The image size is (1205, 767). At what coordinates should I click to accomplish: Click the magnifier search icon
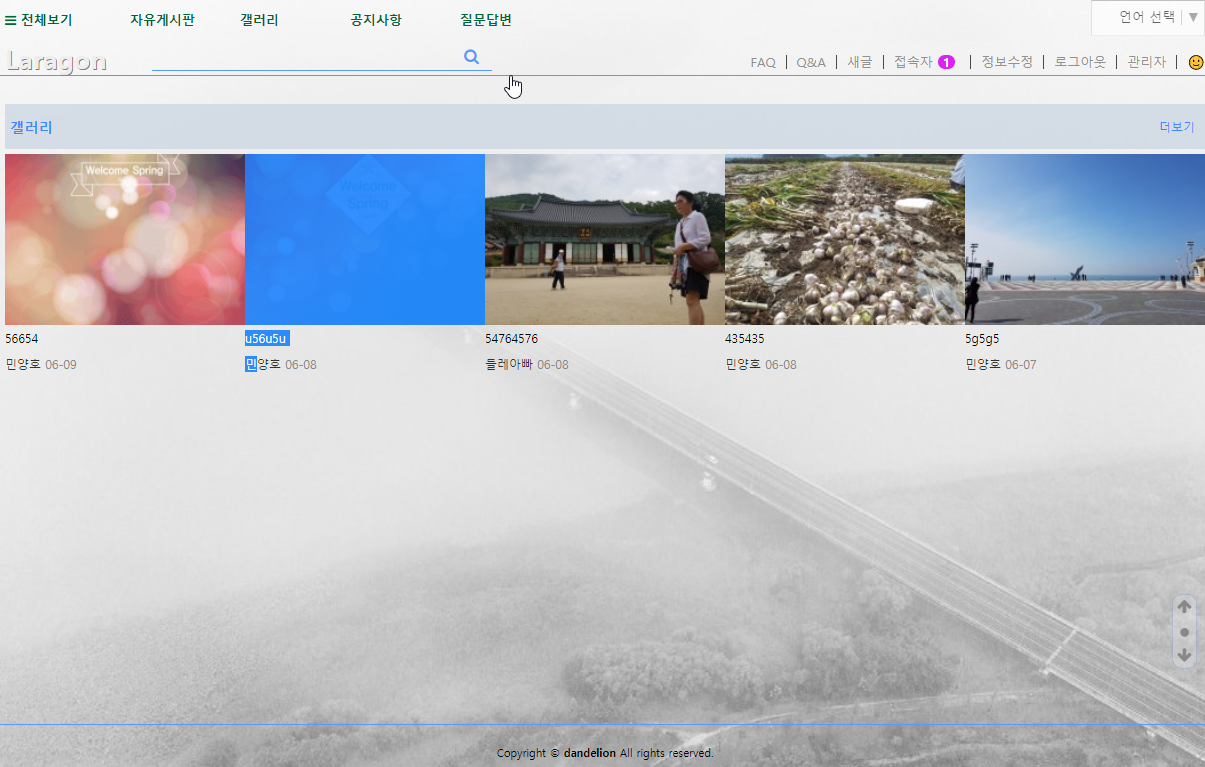[472, 57]
